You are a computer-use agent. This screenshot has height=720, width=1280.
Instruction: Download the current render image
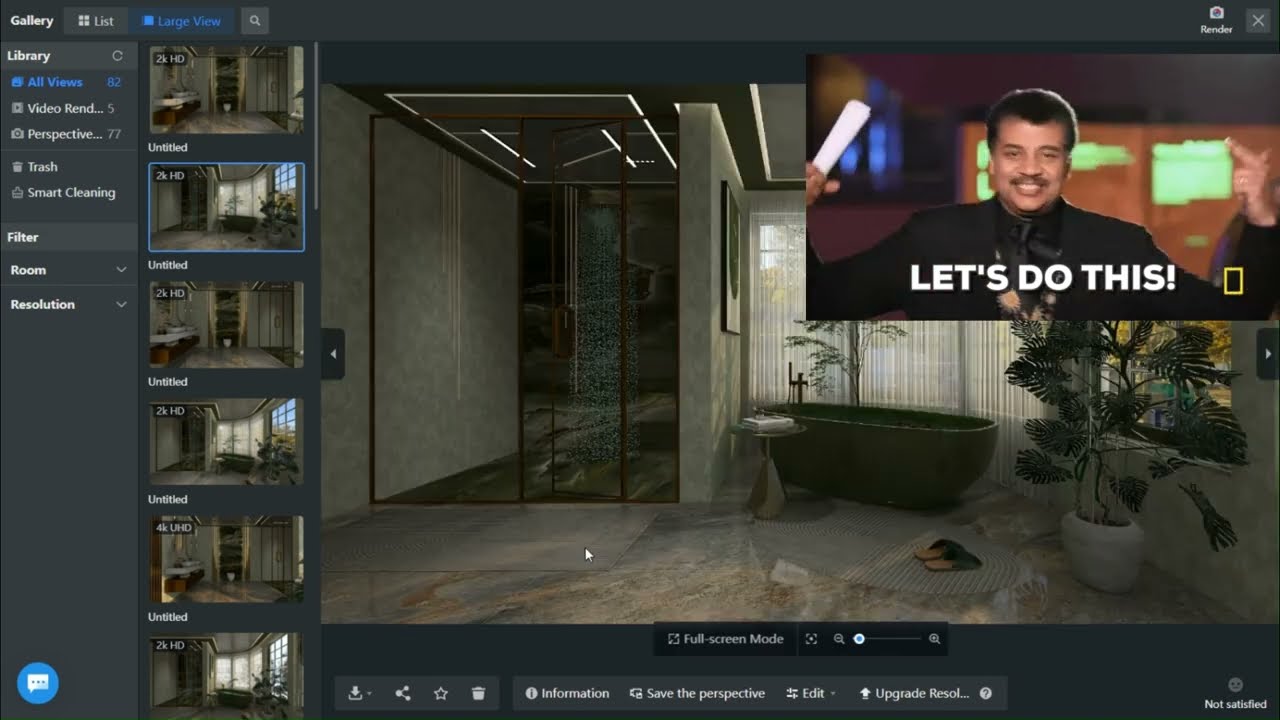point(355,693)
